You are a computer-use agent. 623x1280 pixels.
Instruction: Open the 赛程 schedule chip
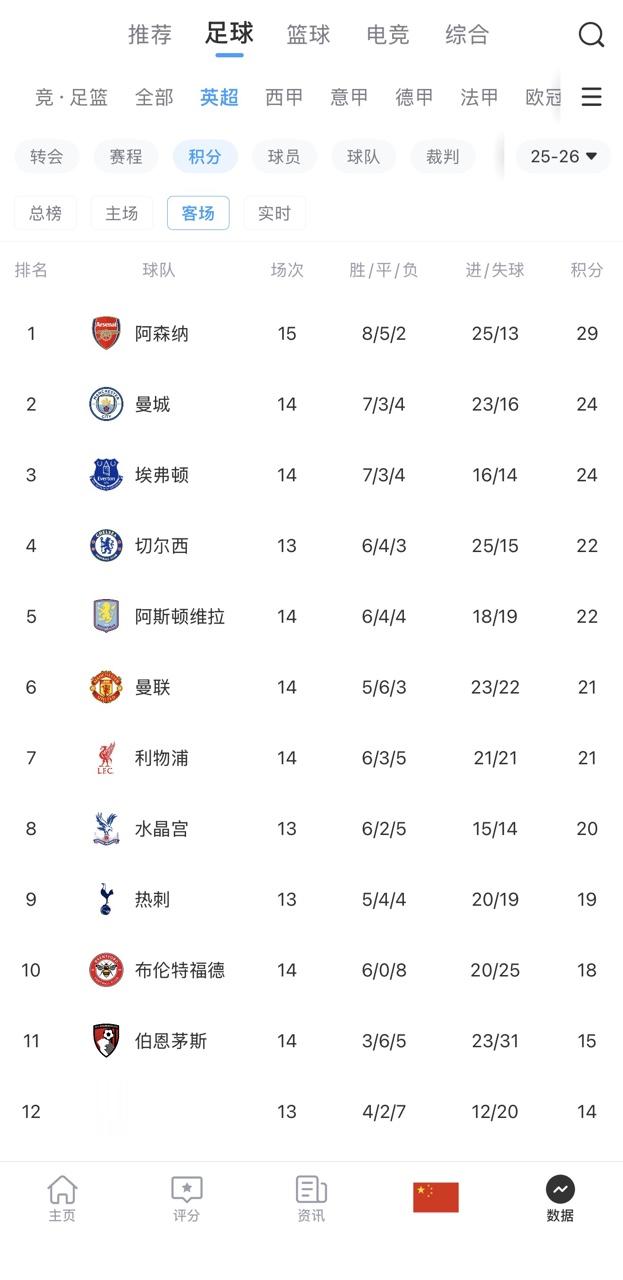pyautogui.click(x=126, y=156)
